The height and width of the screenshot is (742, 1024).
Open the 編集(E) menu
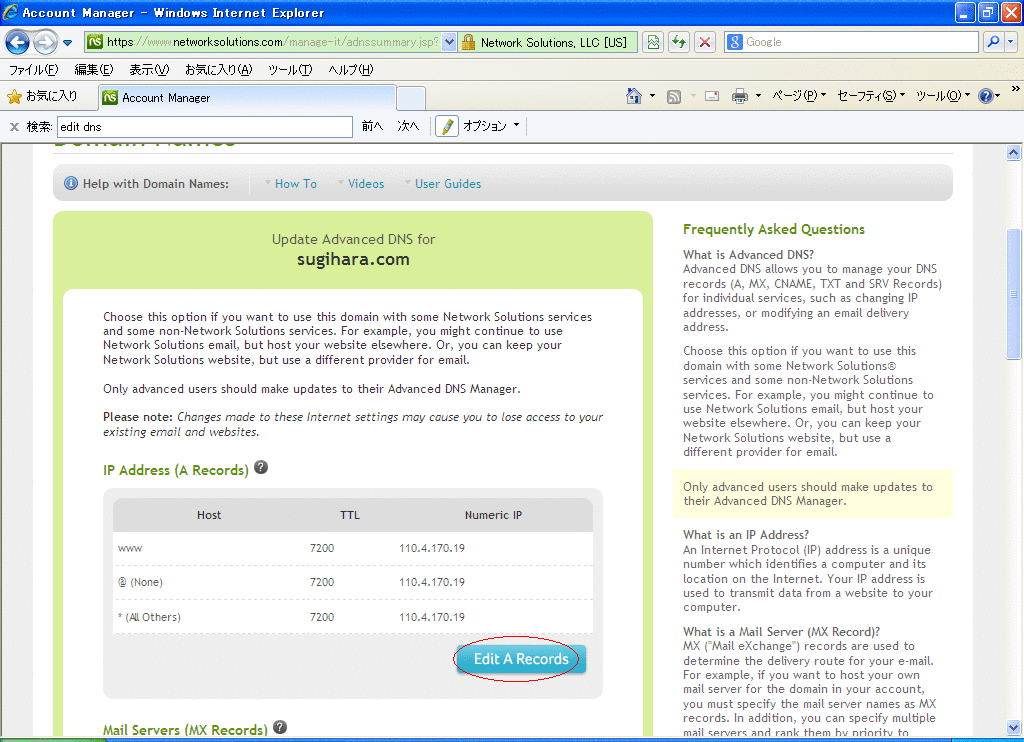coord(93,69)
